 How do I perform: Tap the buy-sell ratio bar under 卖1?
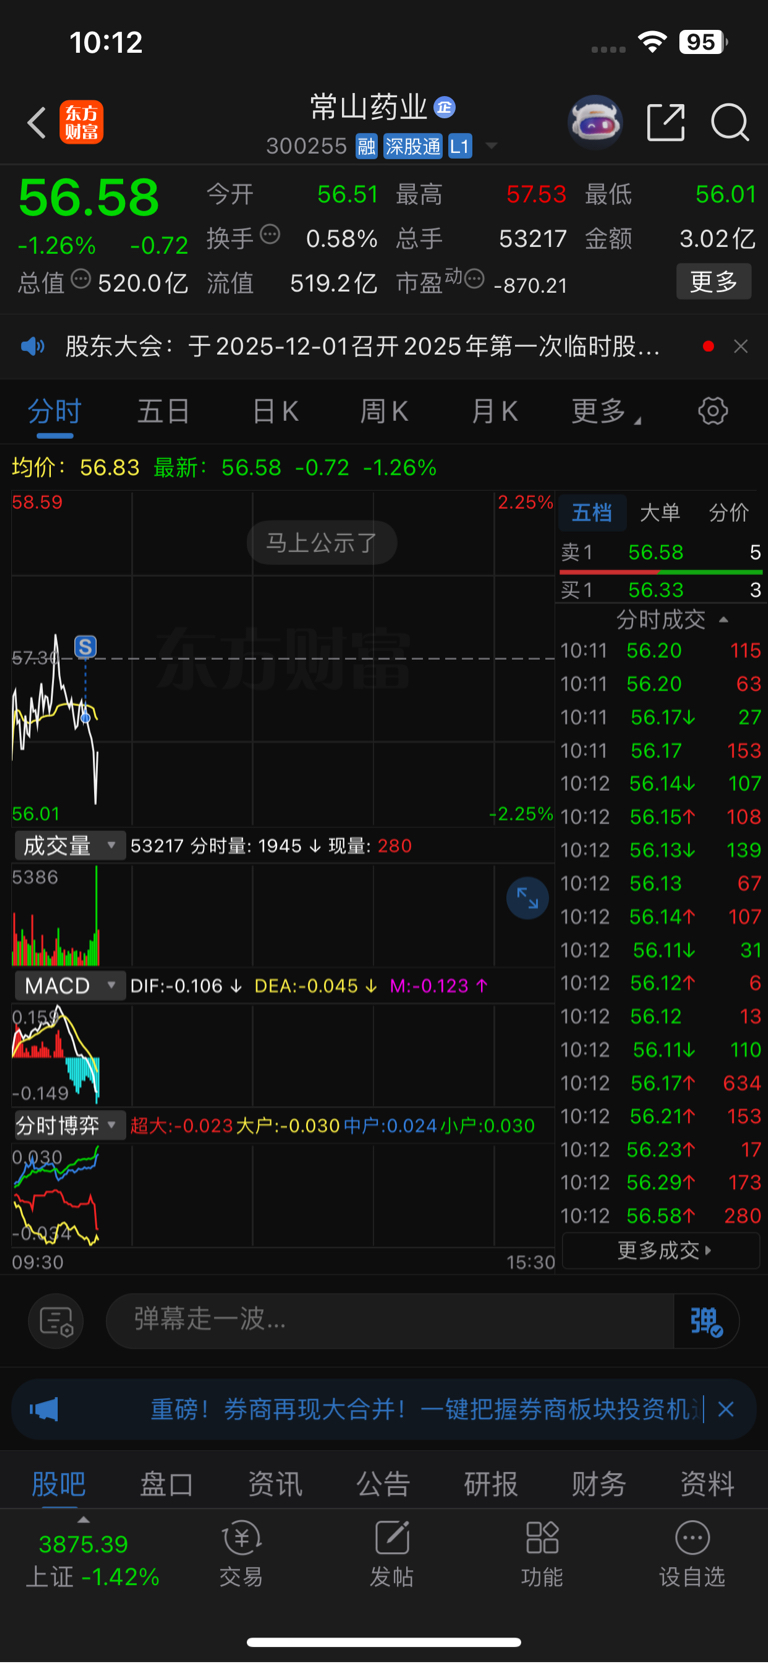click(660, 573)
